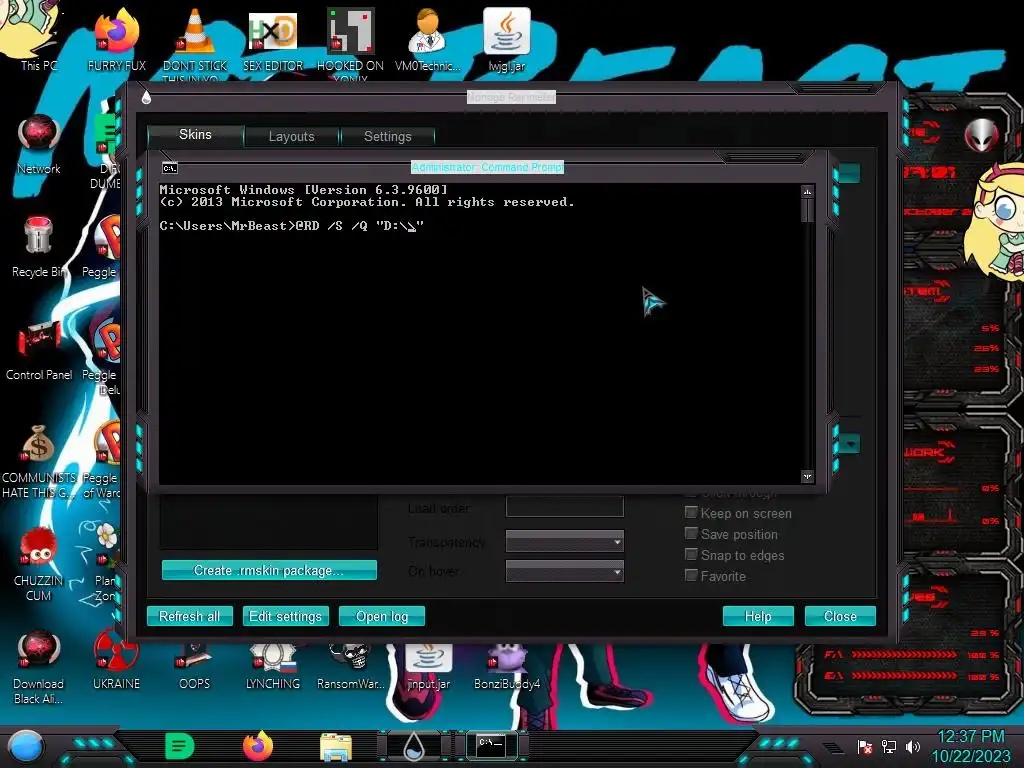Click the Command Prompt scrollbar up arrow
This screenshot has height=768, width=1024.
click(807, 192)
